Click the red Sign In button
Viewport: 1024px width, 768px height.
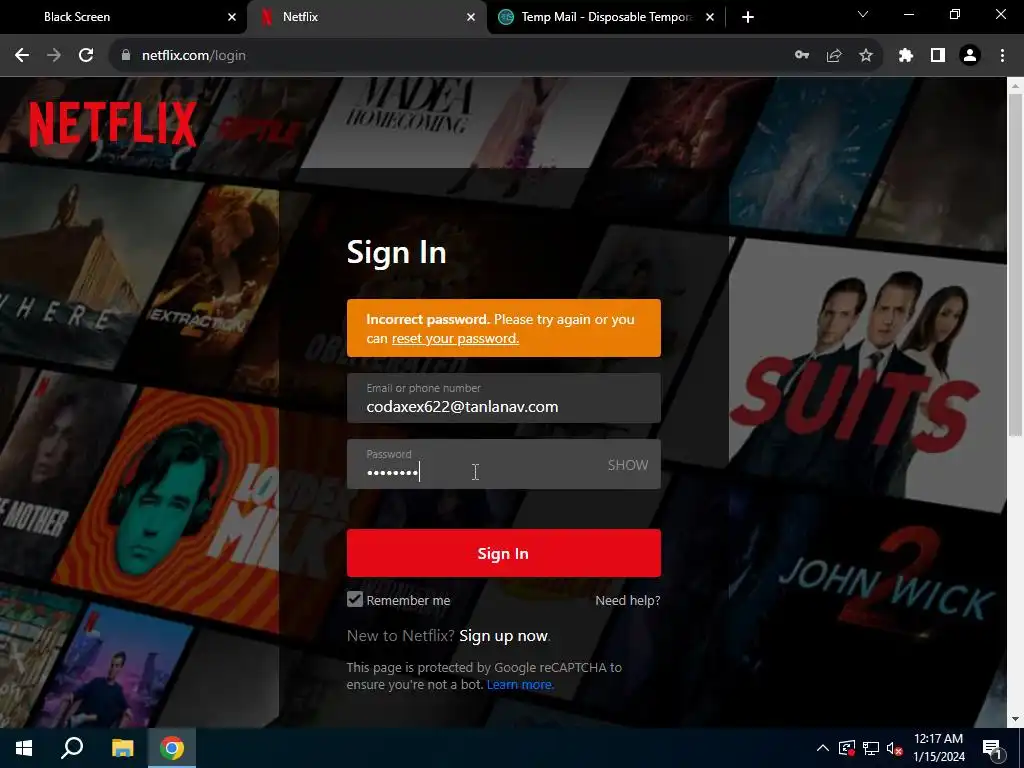point(504,553)
